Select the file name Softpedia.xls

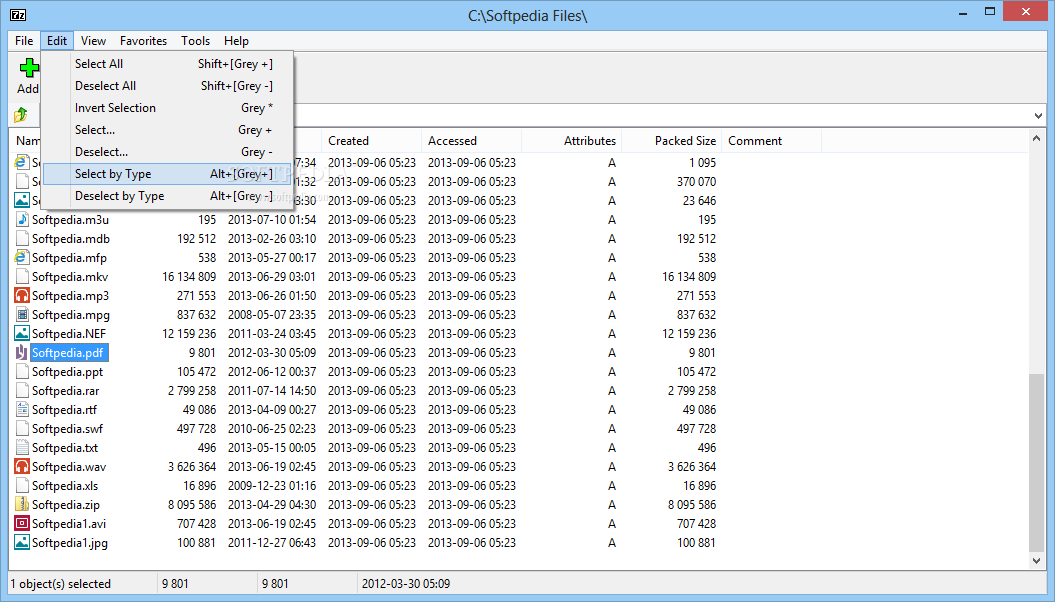point(65,485)
